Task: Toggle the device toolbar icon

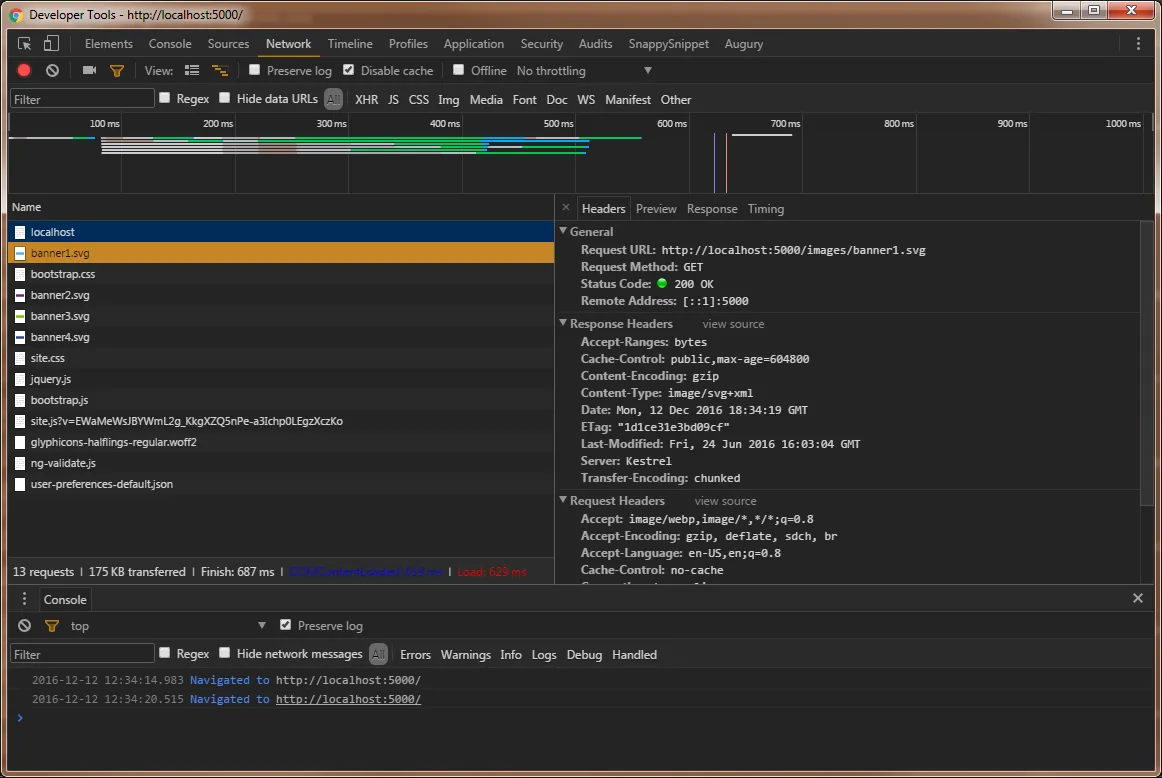Action: tap(51, 44)
